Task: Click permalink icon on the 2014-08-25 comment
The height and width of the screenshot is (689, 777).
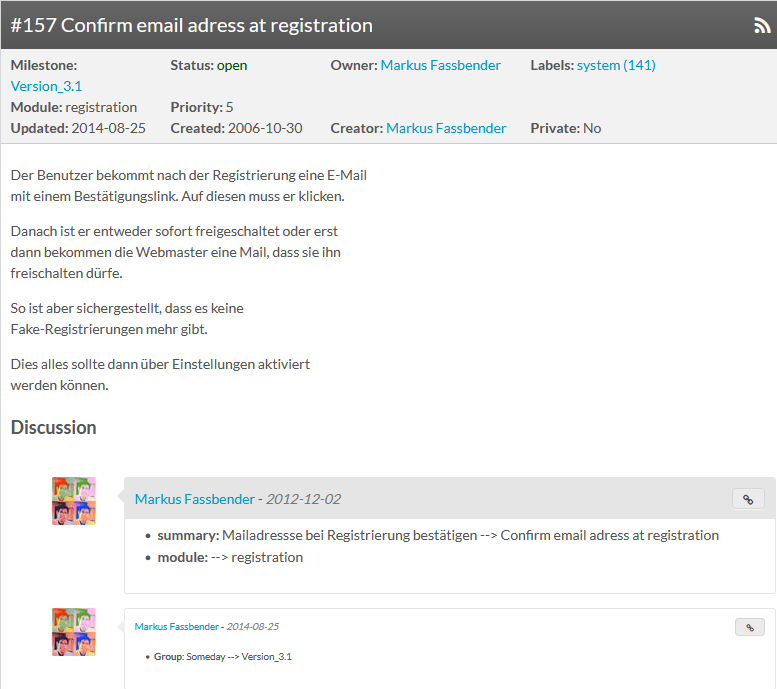Action: click(x=748, y=627)
